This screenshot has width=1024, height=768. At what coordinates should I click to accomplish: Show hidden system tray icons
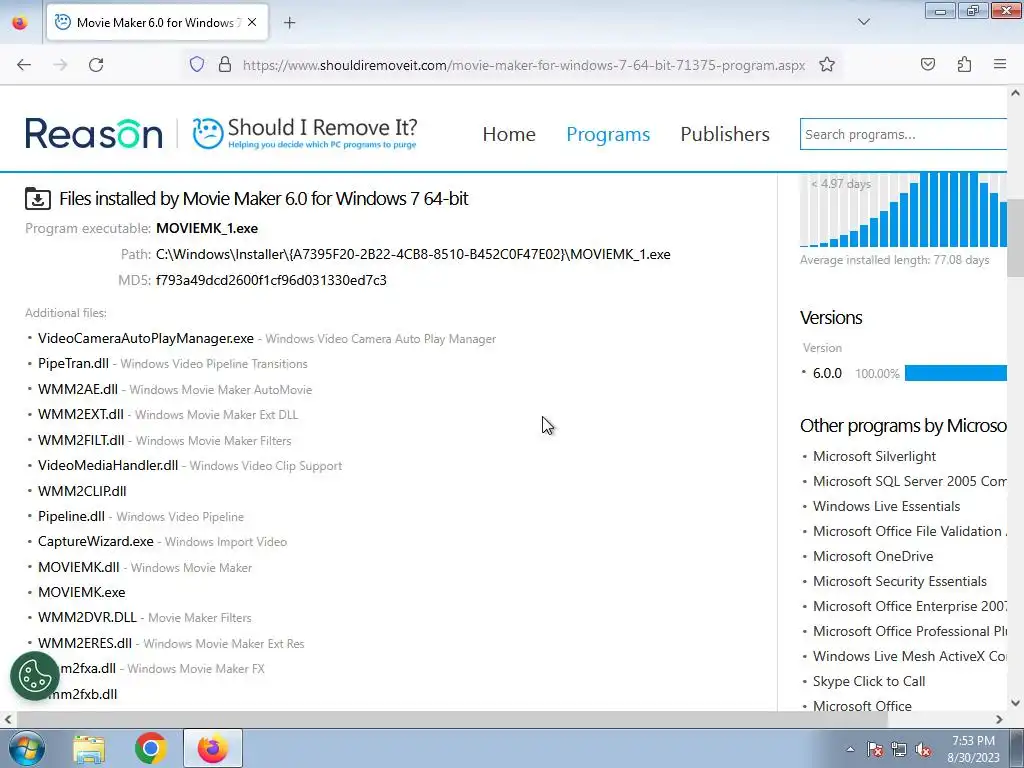pos(850,749)
